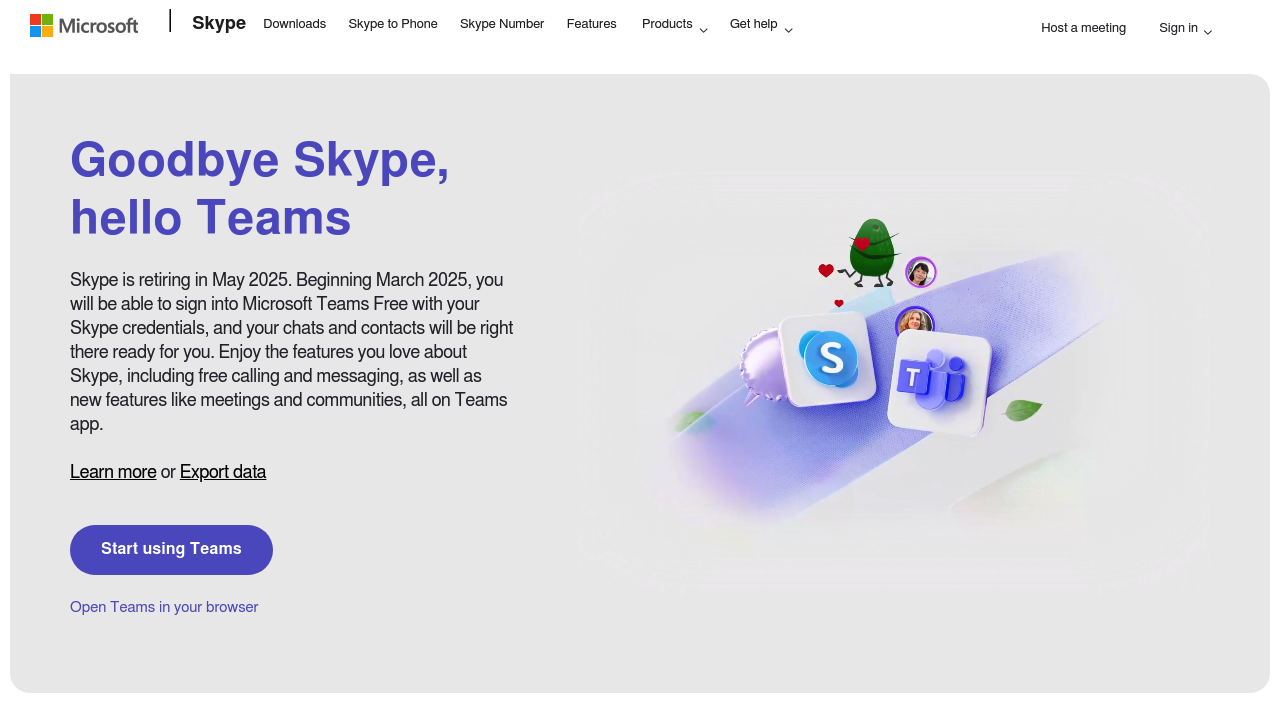Click the Microsoft logo
The height and width of the screenshot is (720, 1280).
click(84, 25)
